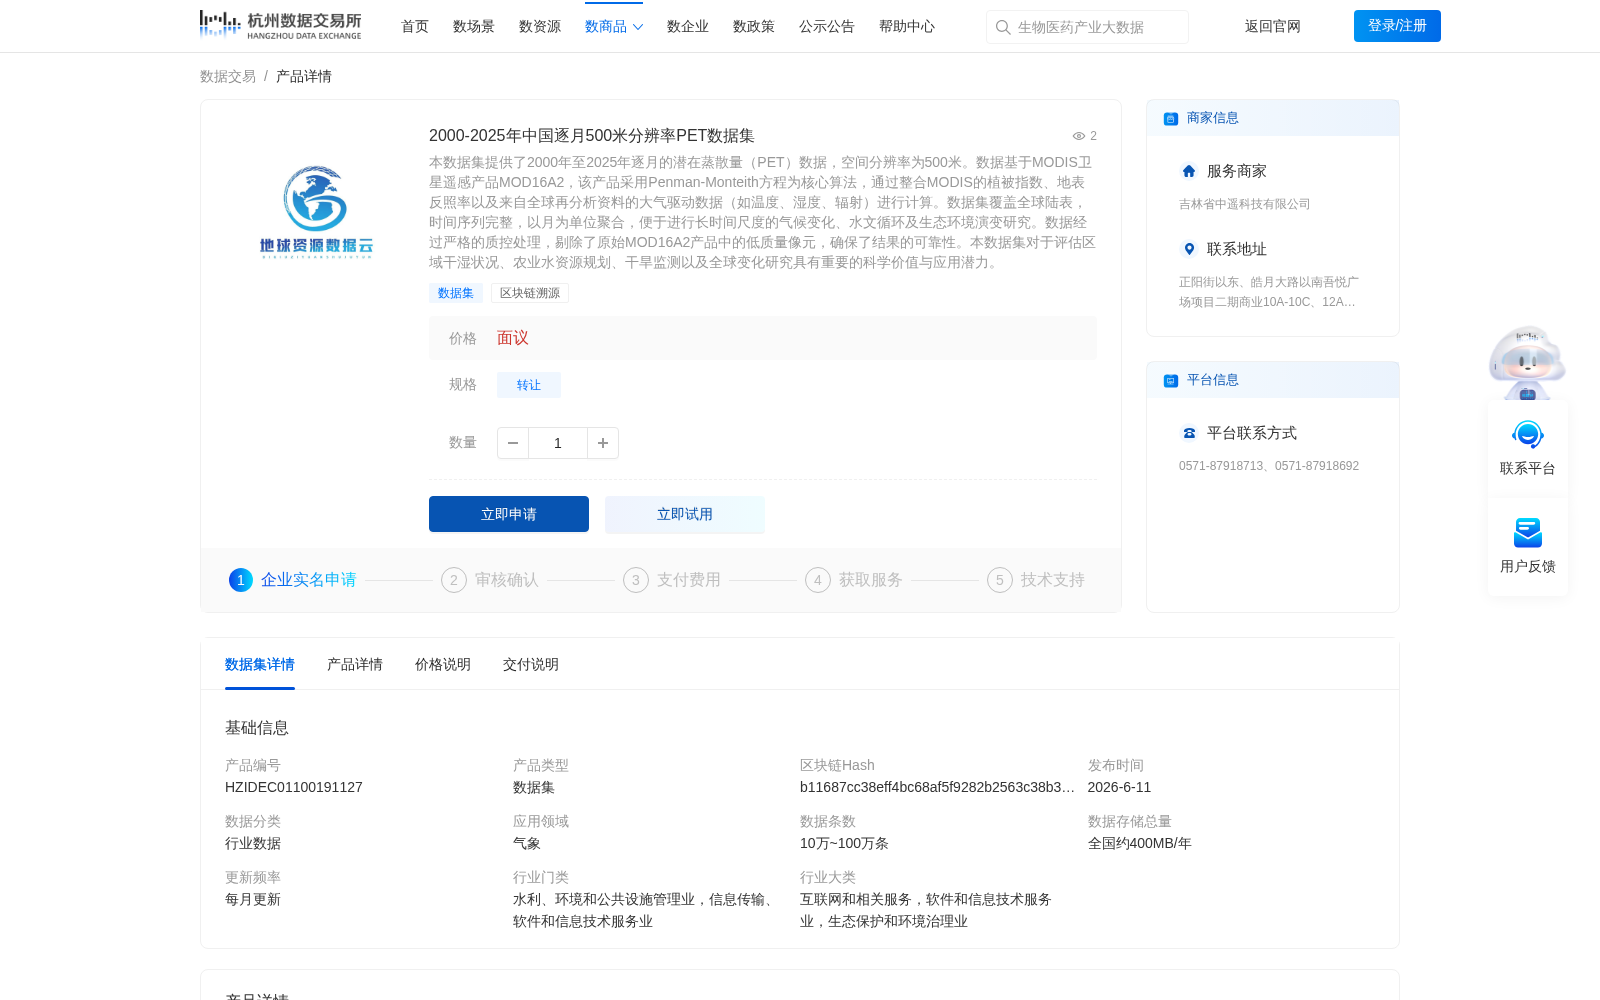
Task: Click step 5 技术支持
Action: (x=1036, y=580)
